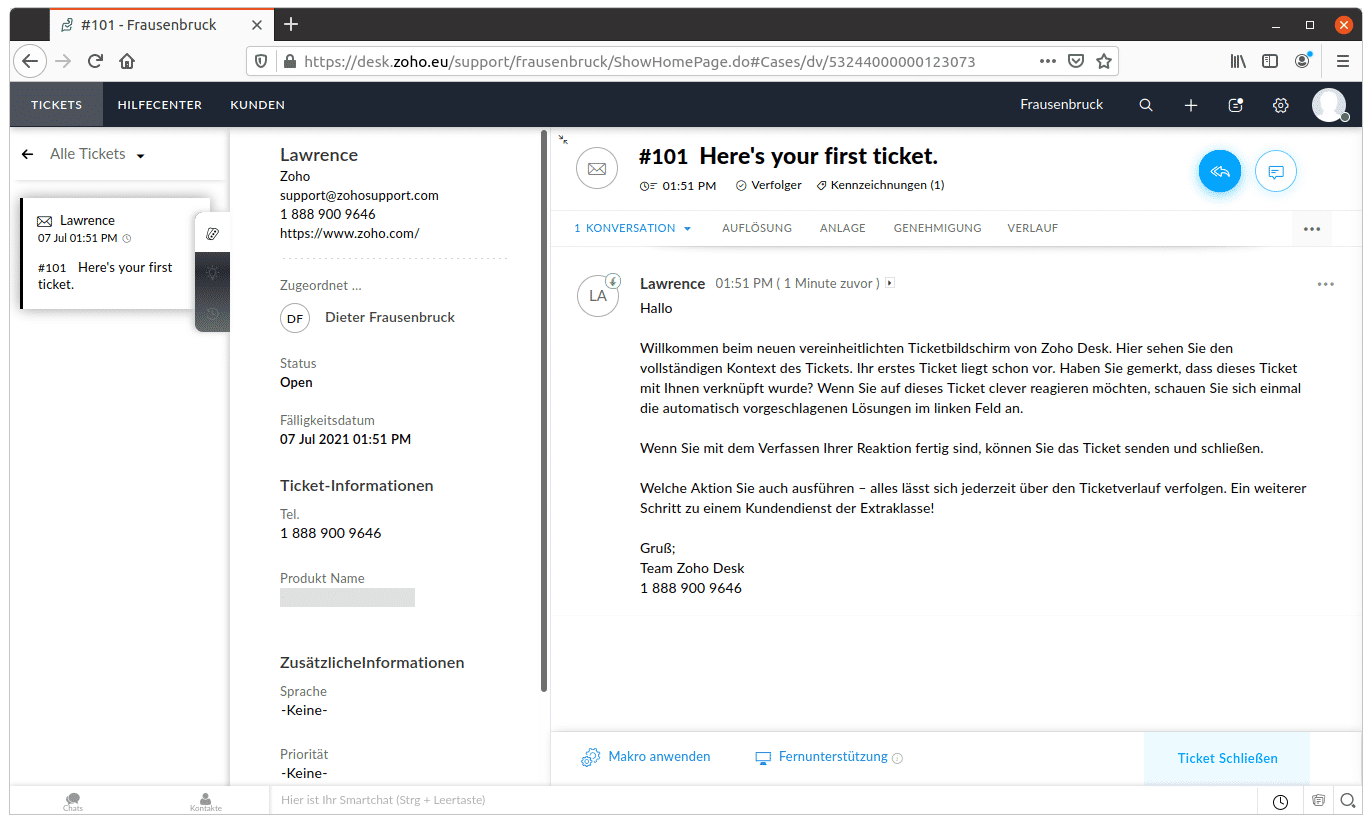Click the Open status value
1372x824 pixels.
pyautogui.click(x=296, y=382)
